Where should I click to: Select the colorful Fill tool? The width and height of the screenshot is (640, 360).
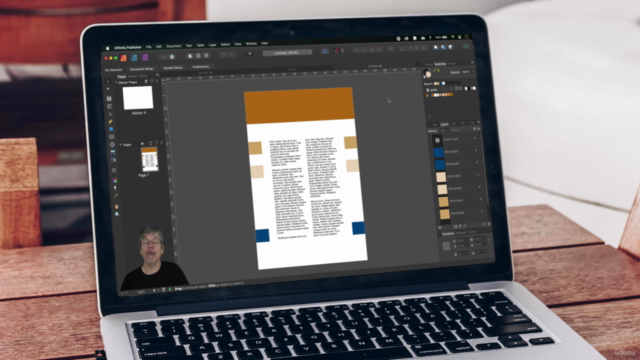(115, 180)
